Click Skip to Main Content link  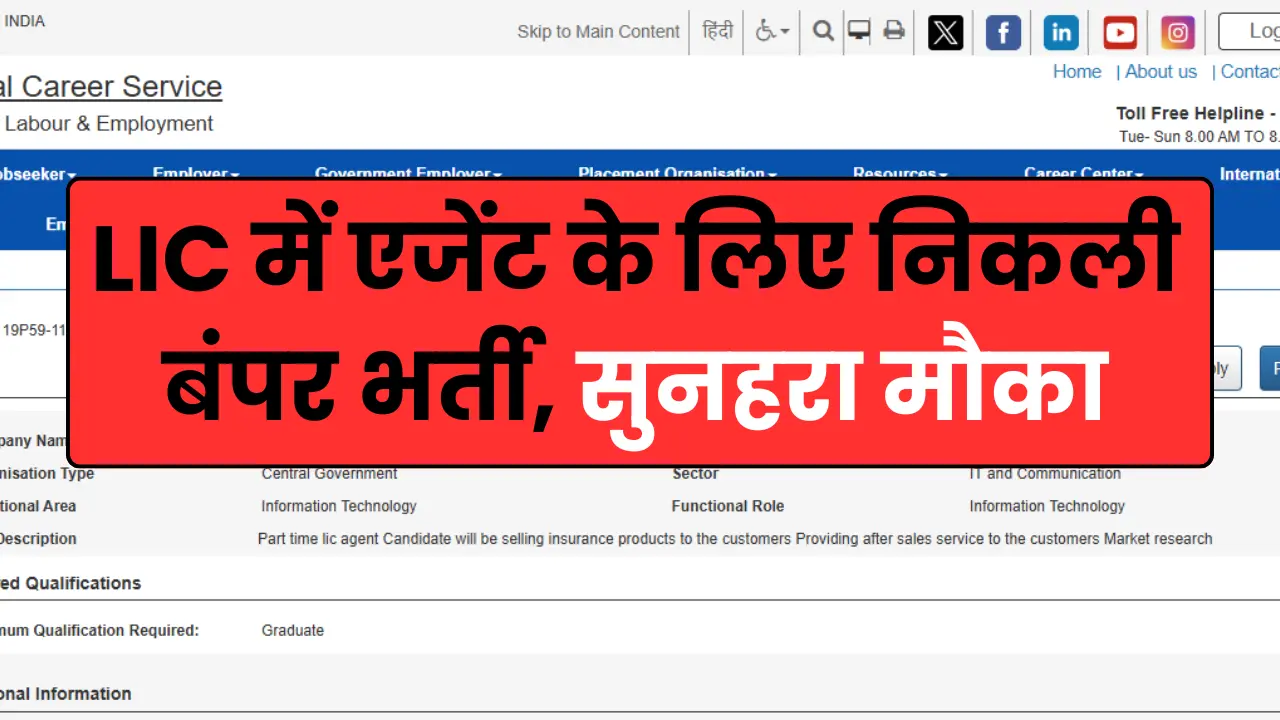[x=598, y=32]
